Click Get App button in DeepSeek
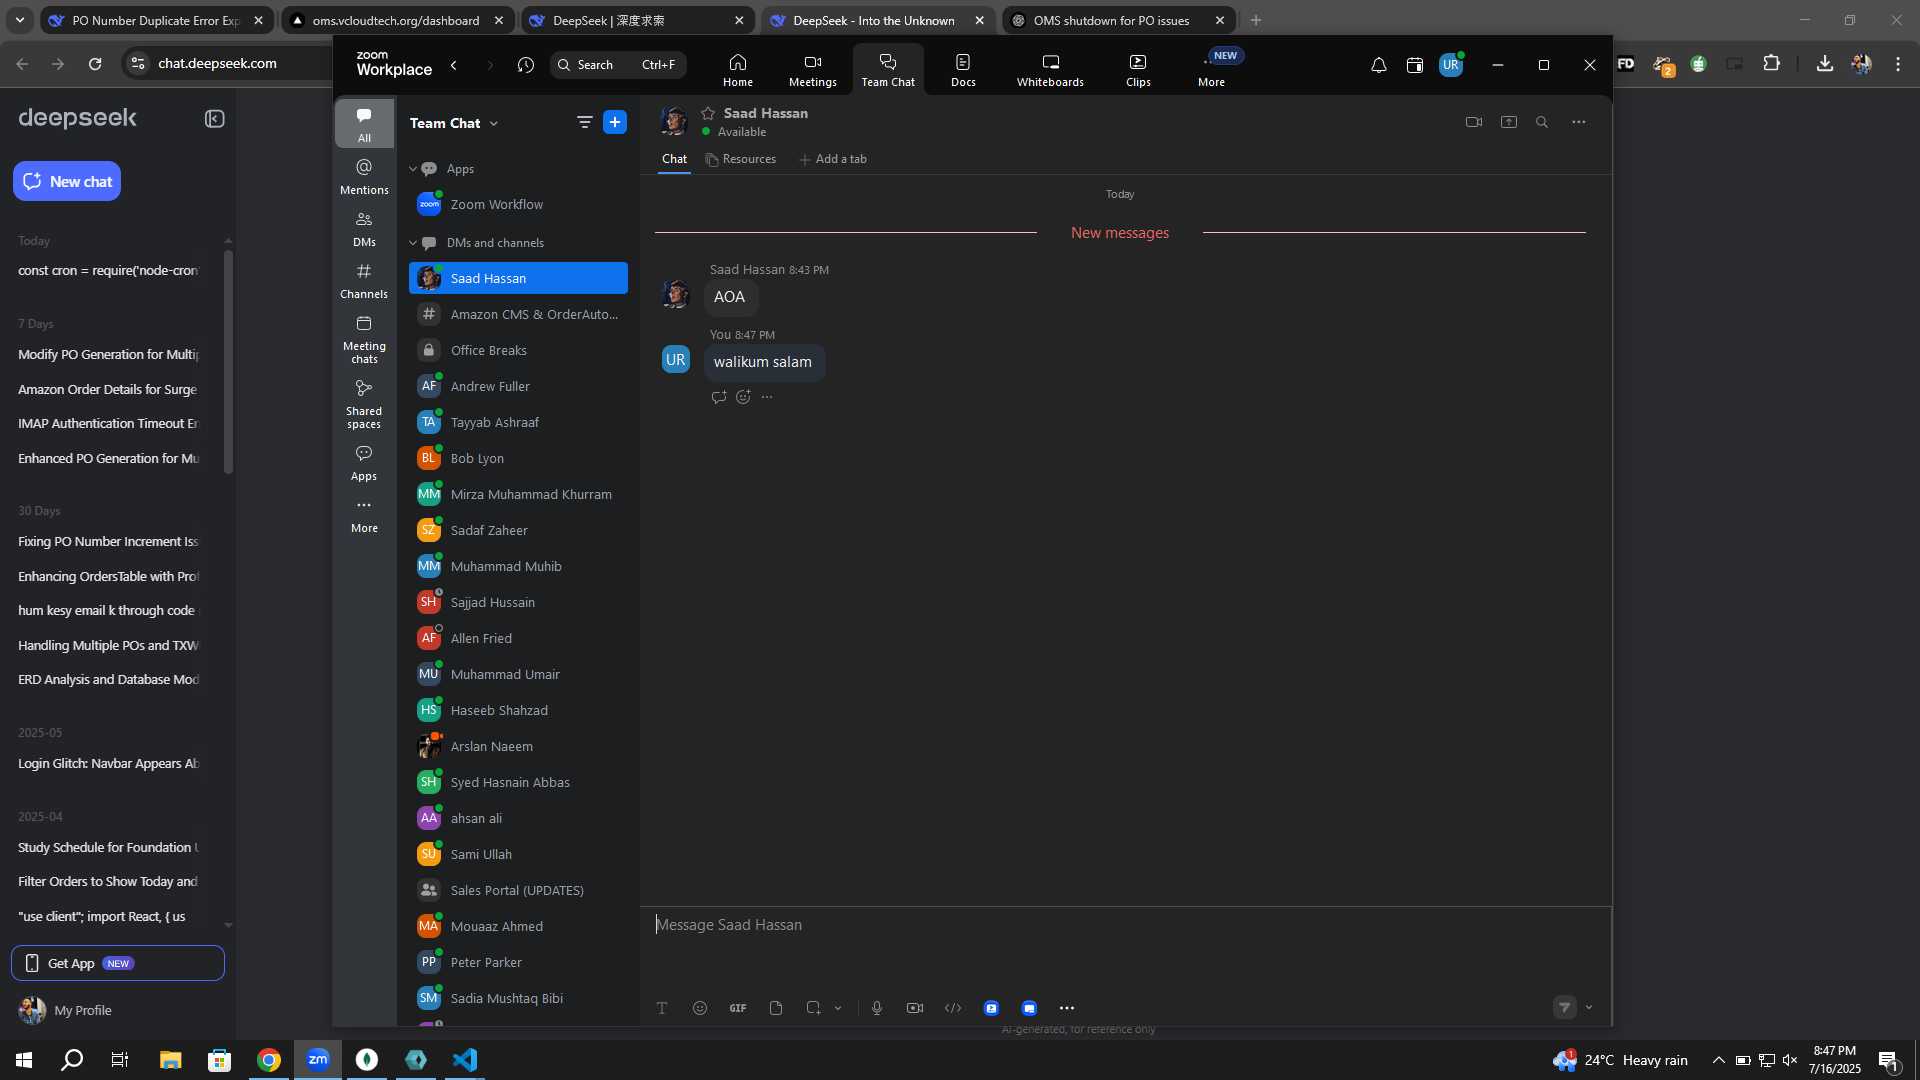This screenshot has width=1920, height=1080. coord(118,963)
